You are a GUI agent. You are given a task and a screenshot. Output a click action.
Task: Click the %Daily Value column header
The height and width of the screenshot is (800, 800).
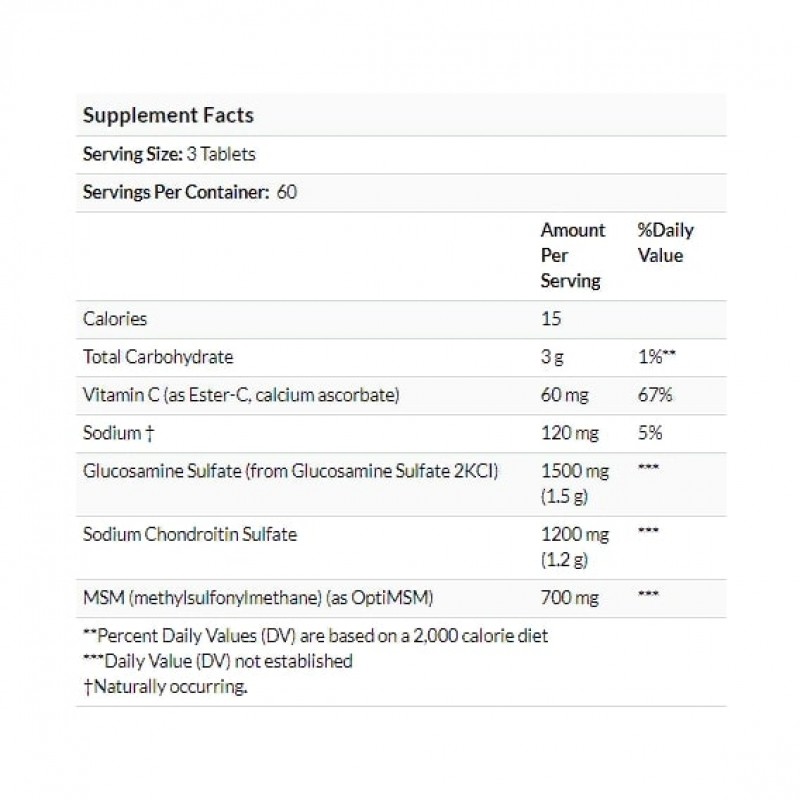[665, 243]
